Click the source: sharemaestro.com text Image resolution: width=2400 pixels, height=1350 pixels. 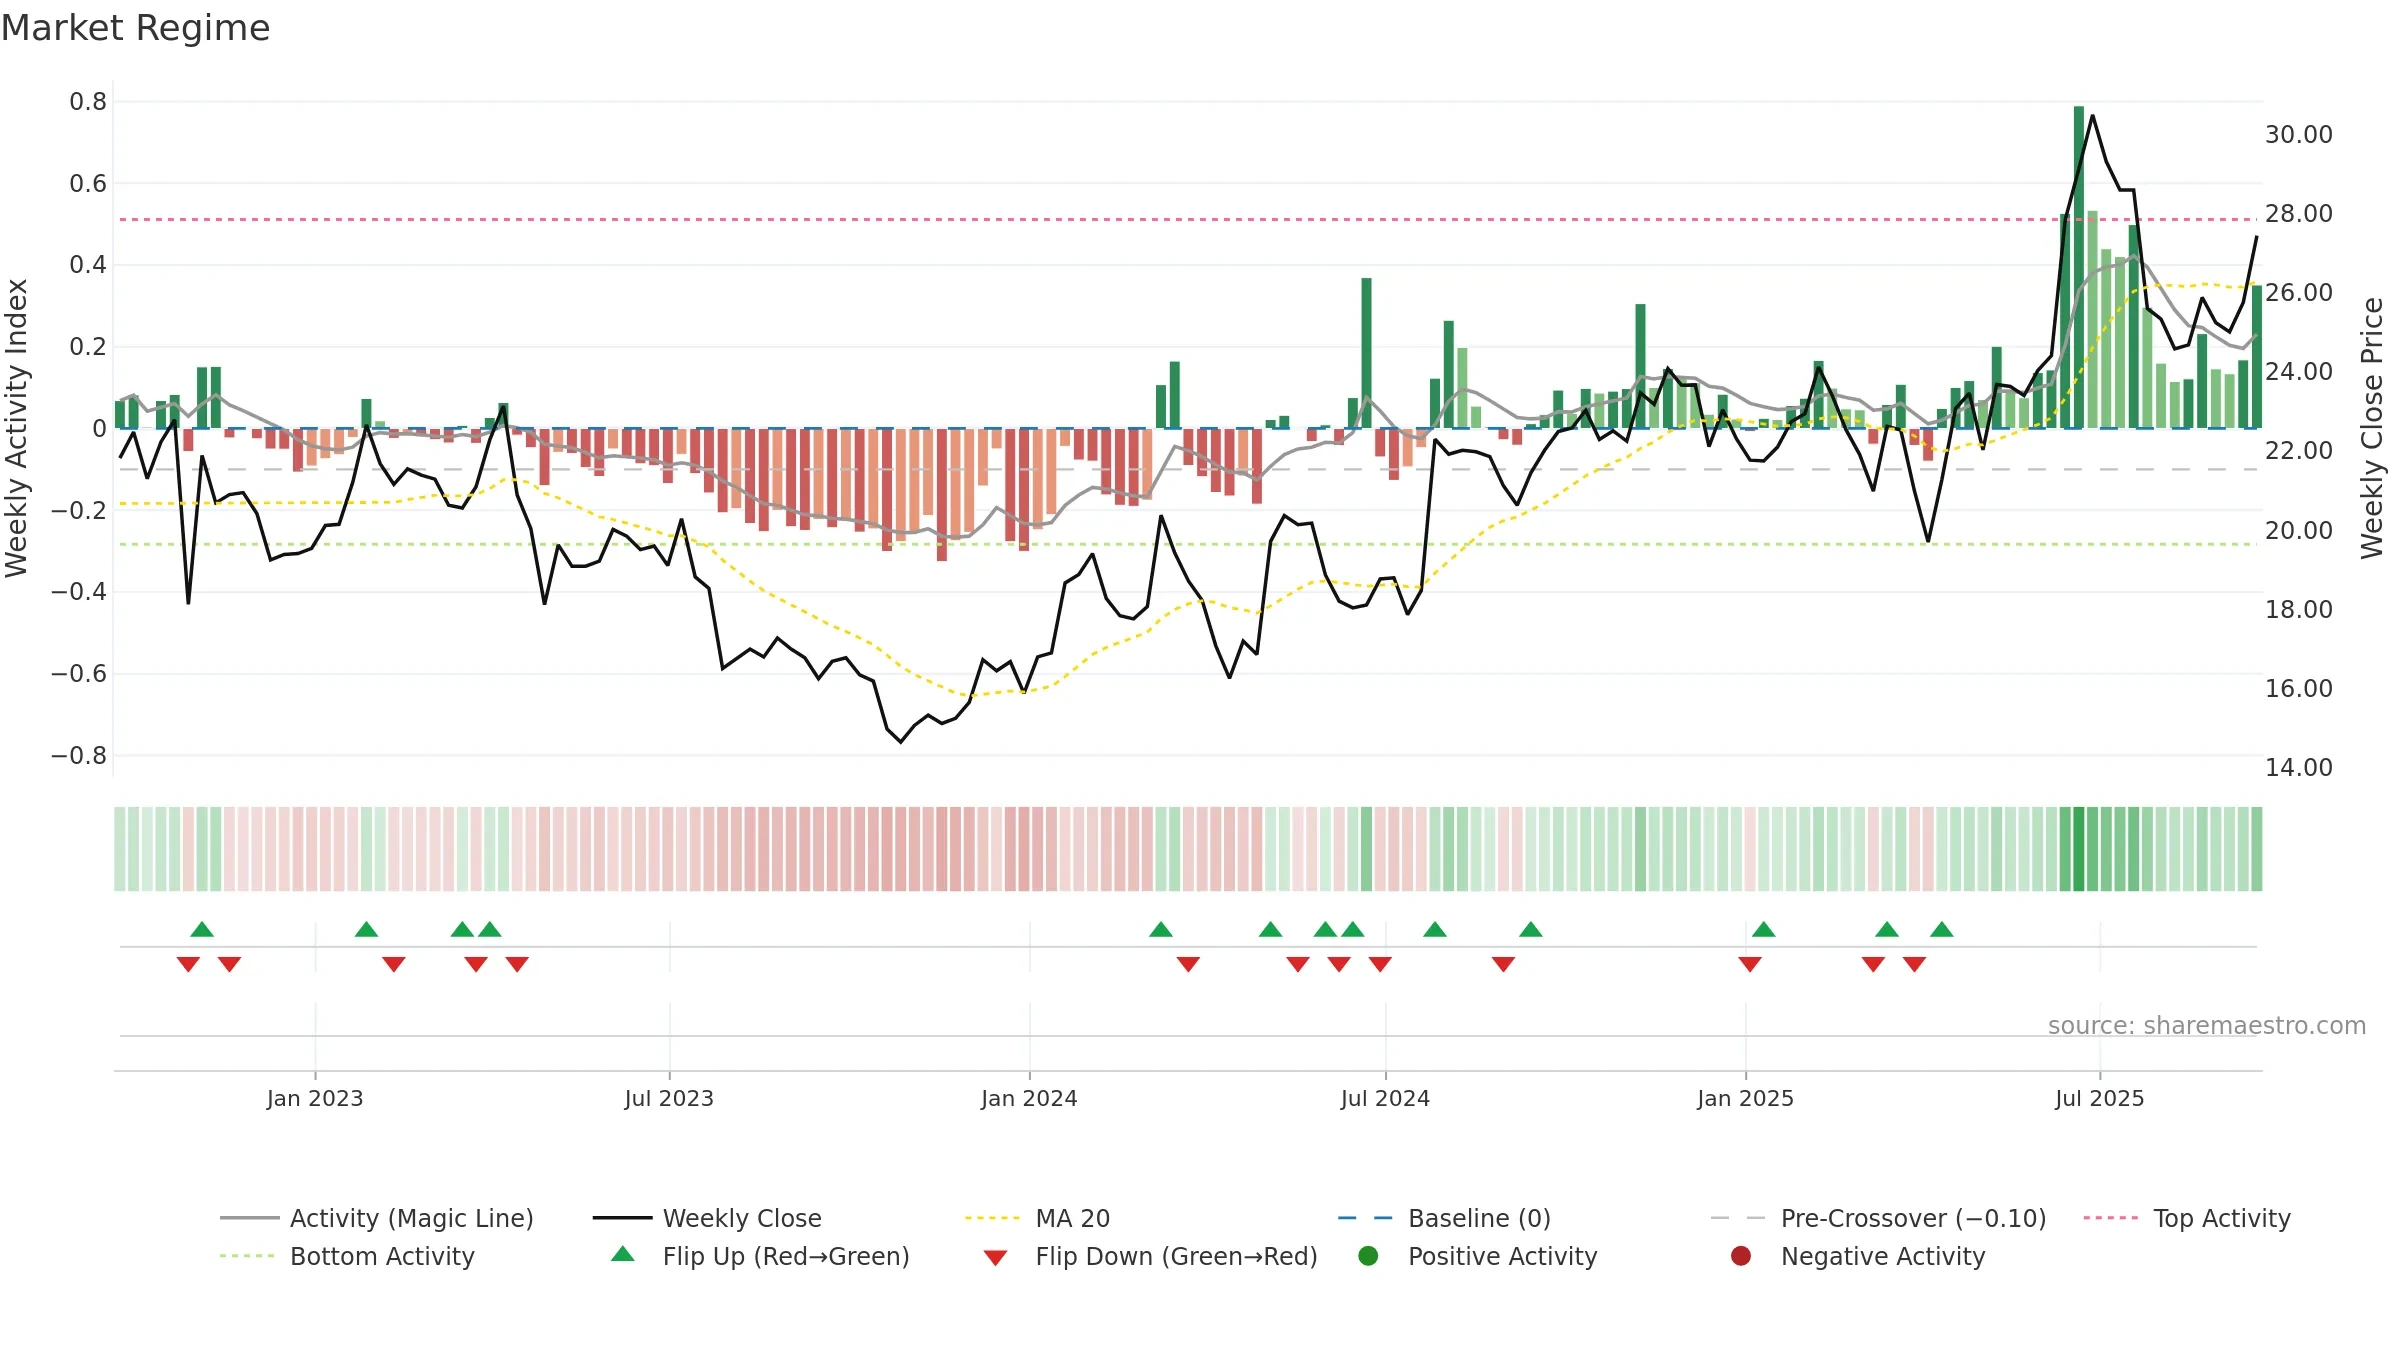coord(2207,1025)
